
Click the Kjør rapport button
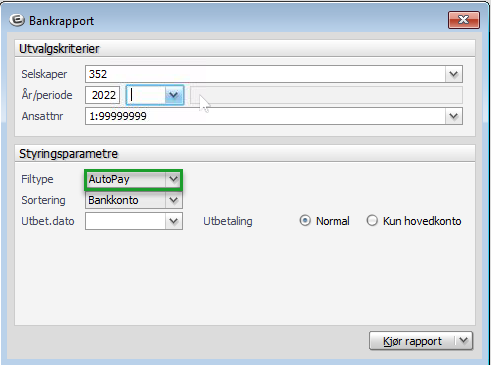tap(412, 341)
